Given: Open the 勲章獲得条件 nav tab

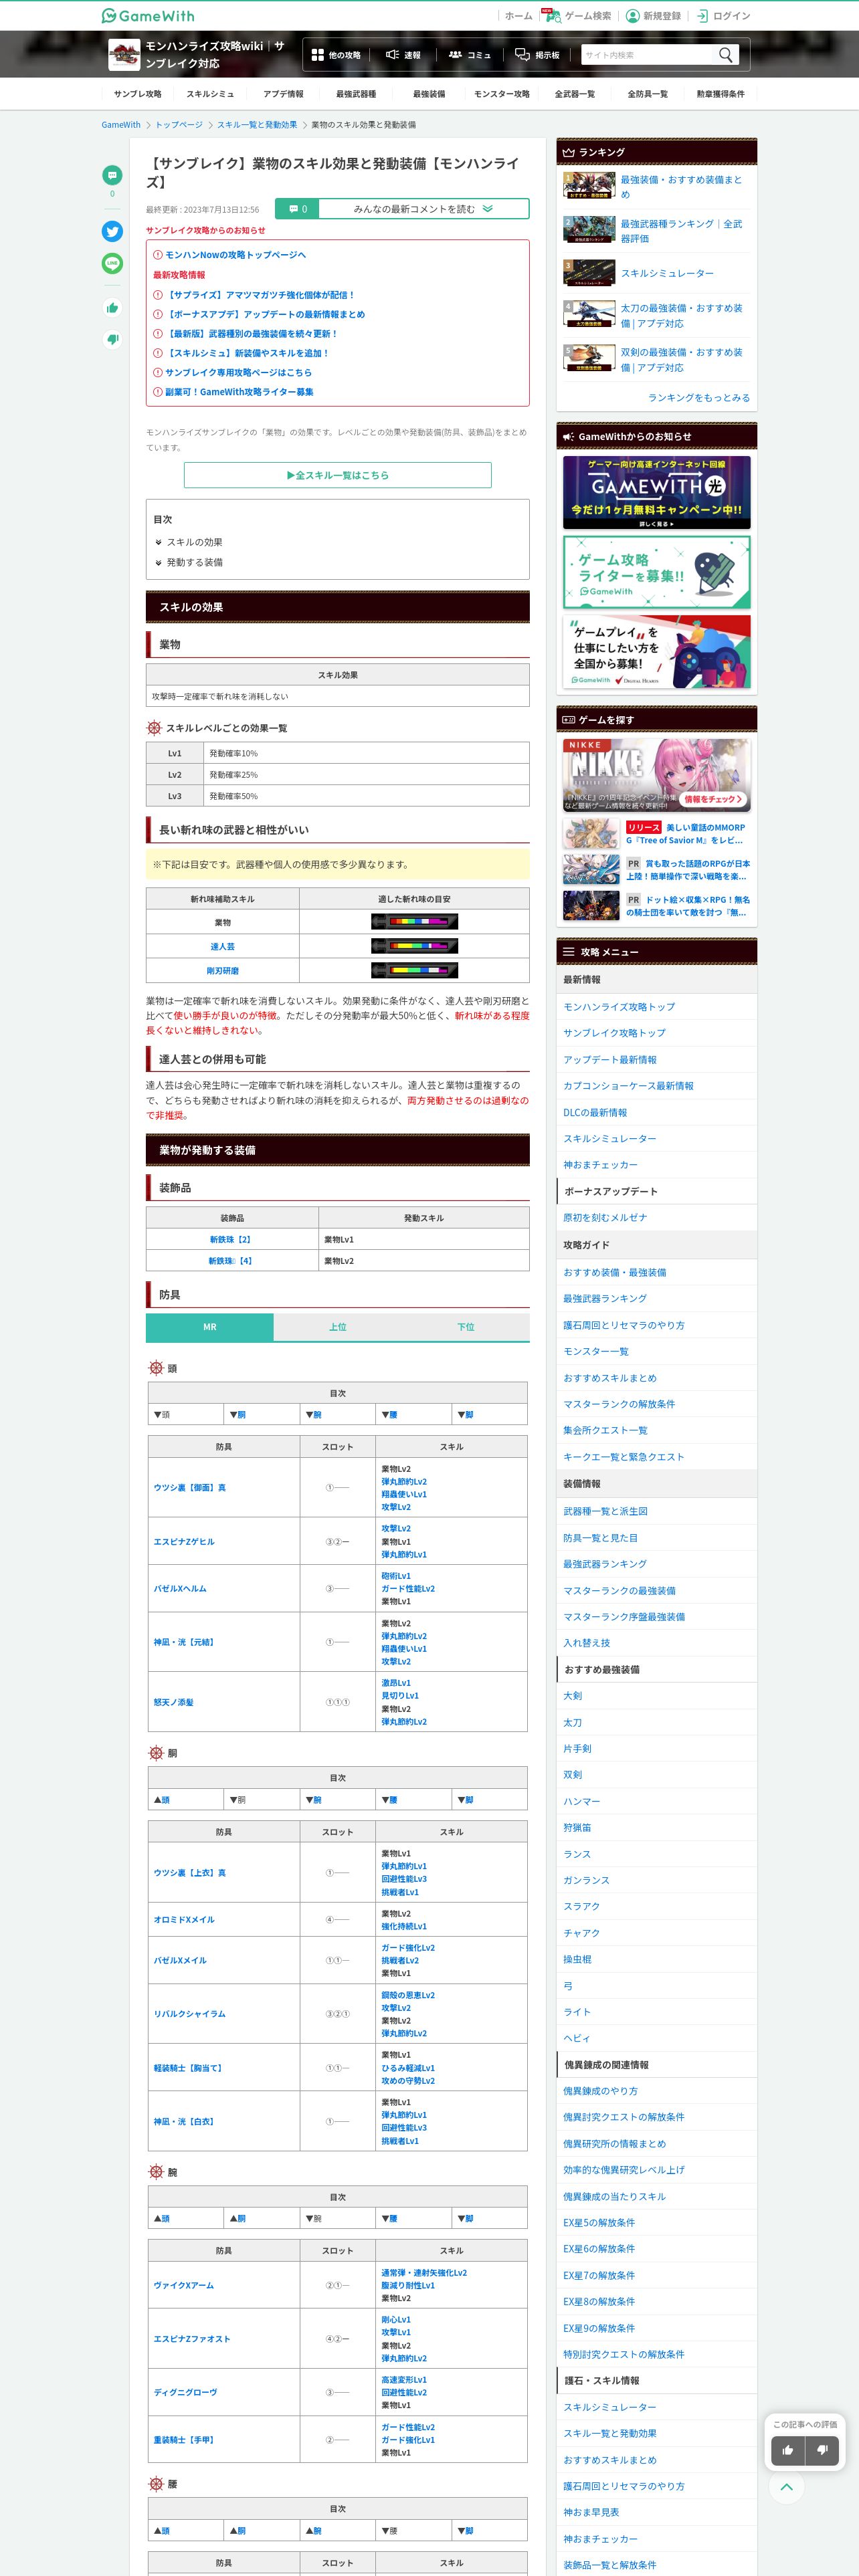Looking at the screenshot, I should pyautogui.click(x=721, y=94).
